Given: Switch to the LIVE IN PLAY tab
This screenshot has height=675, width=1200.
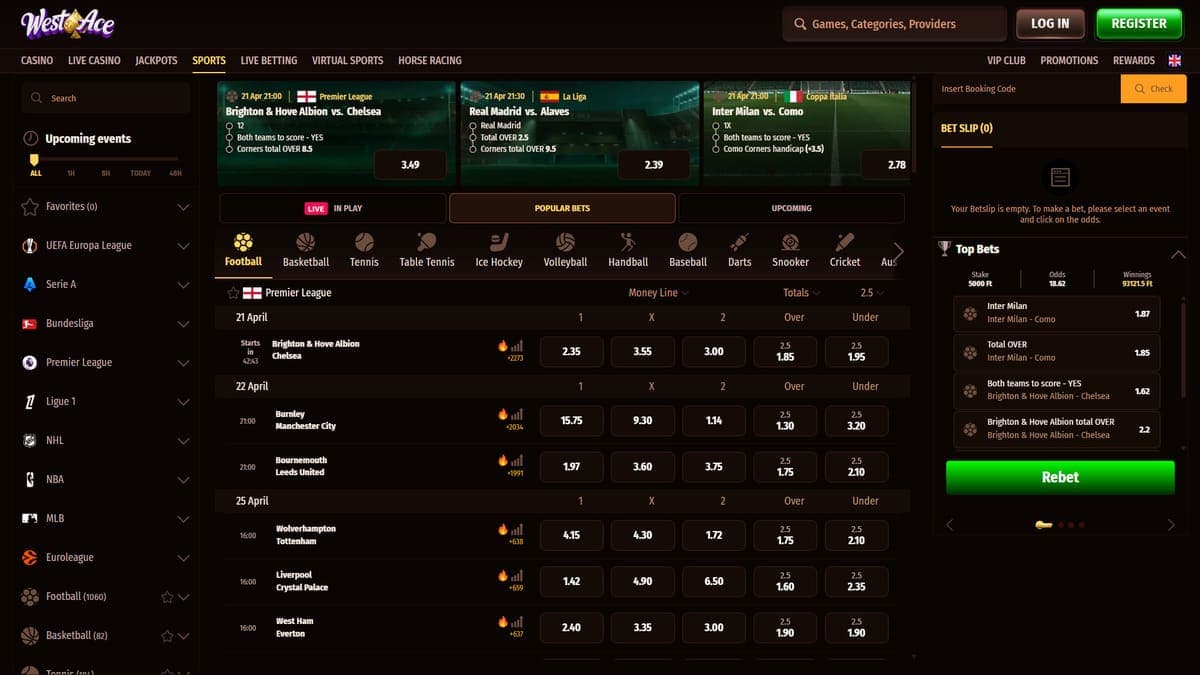Looking at the screenshot, I should tap(333, 208).
